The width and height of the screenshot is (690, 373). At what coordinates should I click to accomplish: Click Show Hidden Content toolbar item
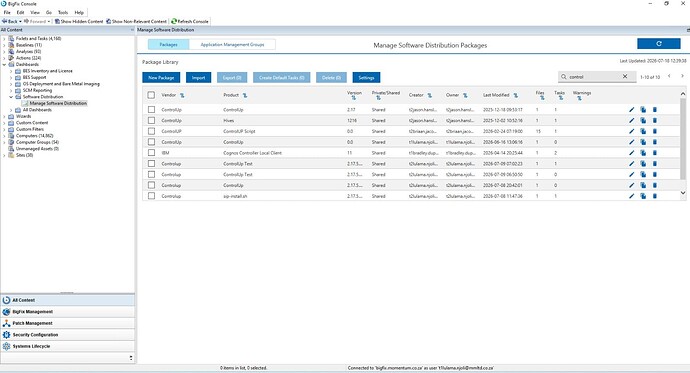tap(79, 21)
